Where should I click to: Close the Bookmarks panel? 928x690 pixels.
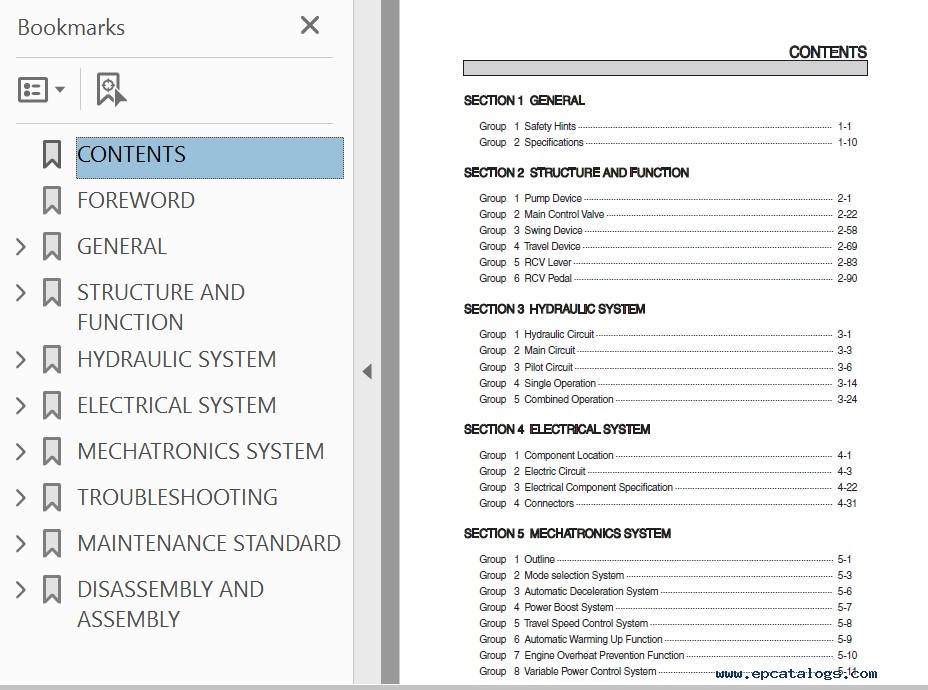pos(310,25)
